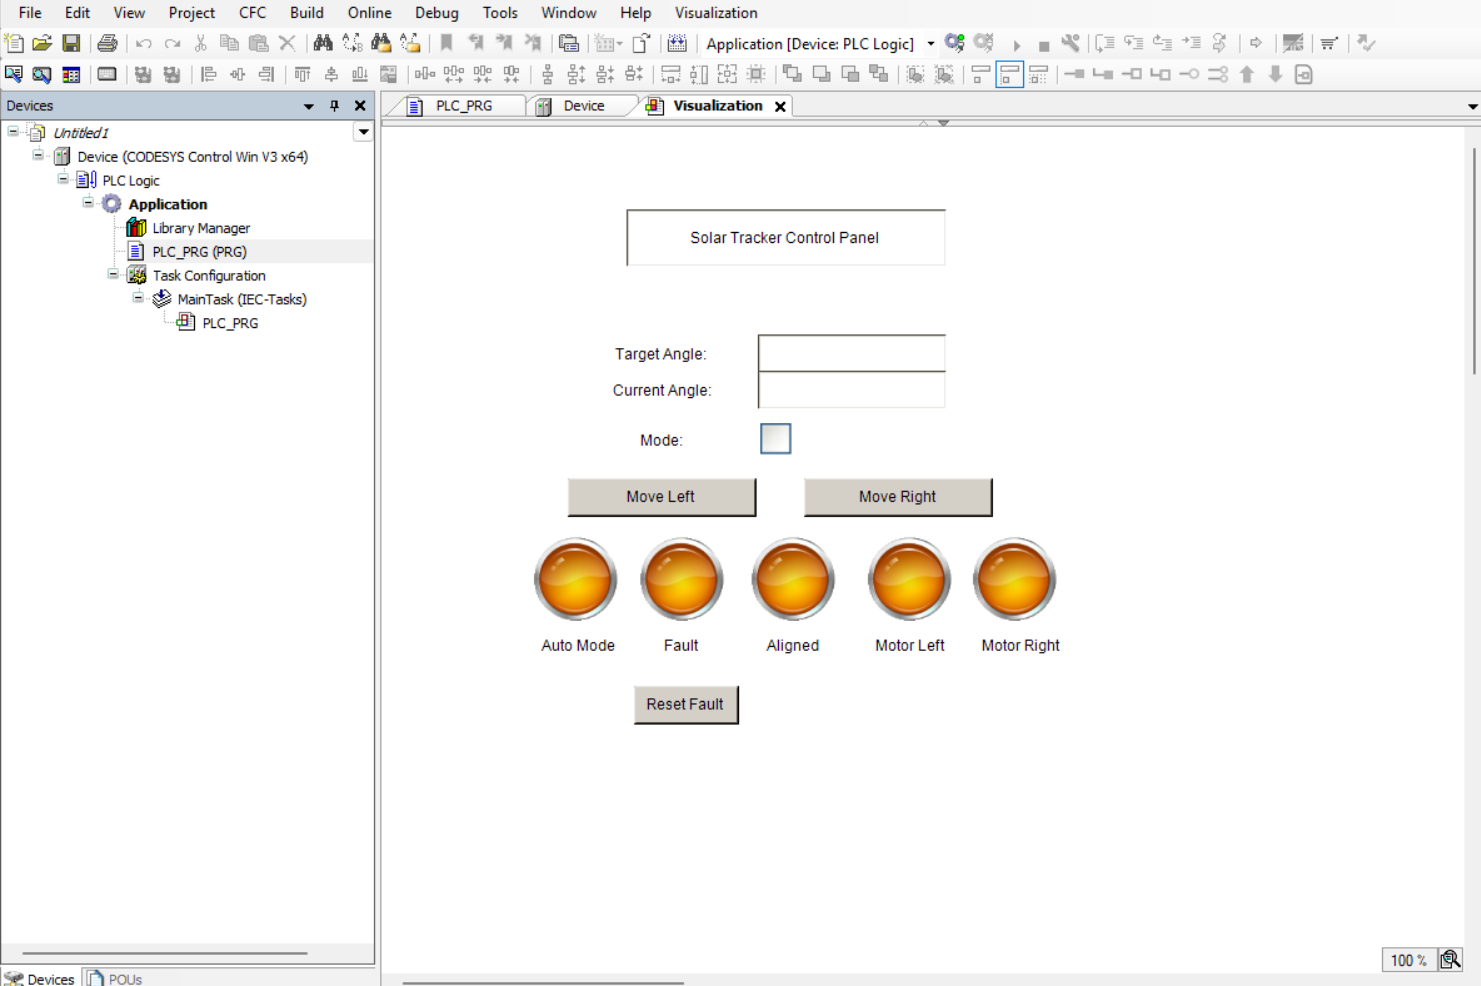The height and width of the screenshot is (986, 1481).
Task: Open the CFC menu
Action: pyautogui.click(x=252, y=13)
